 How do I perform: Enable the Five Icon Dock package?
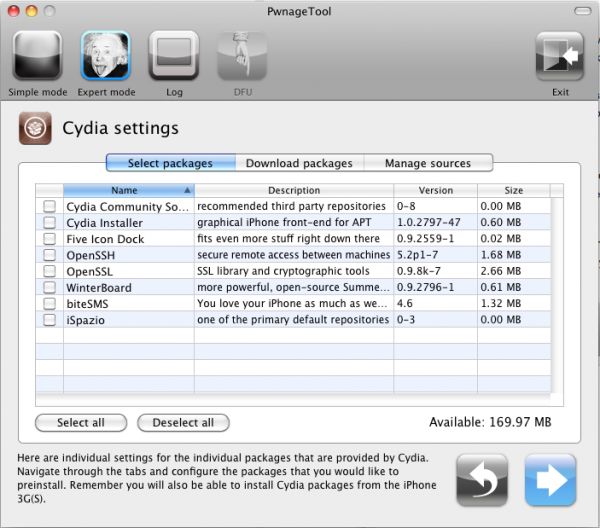[49, 239]
